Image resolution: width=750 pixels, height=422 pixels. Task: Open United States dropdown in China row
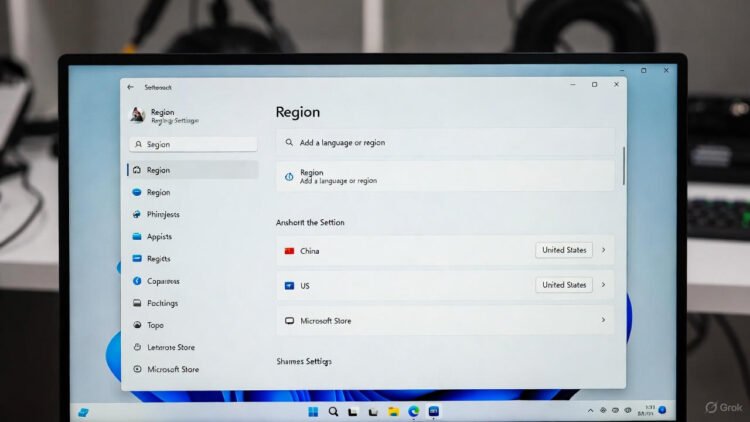coord(564,250)
